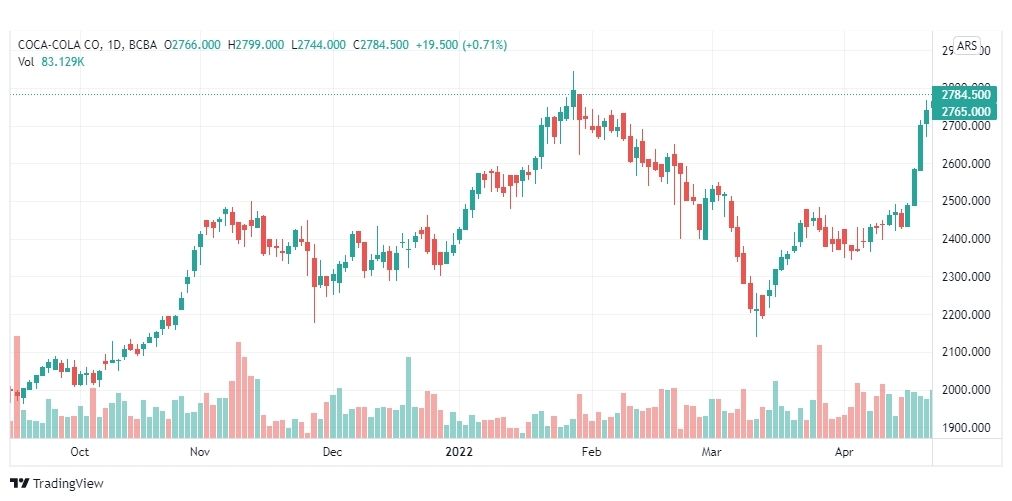Select the Feb time axis label
This screenshot has height=501, width=1012.
pyautogui.click(x=591, y=452)
